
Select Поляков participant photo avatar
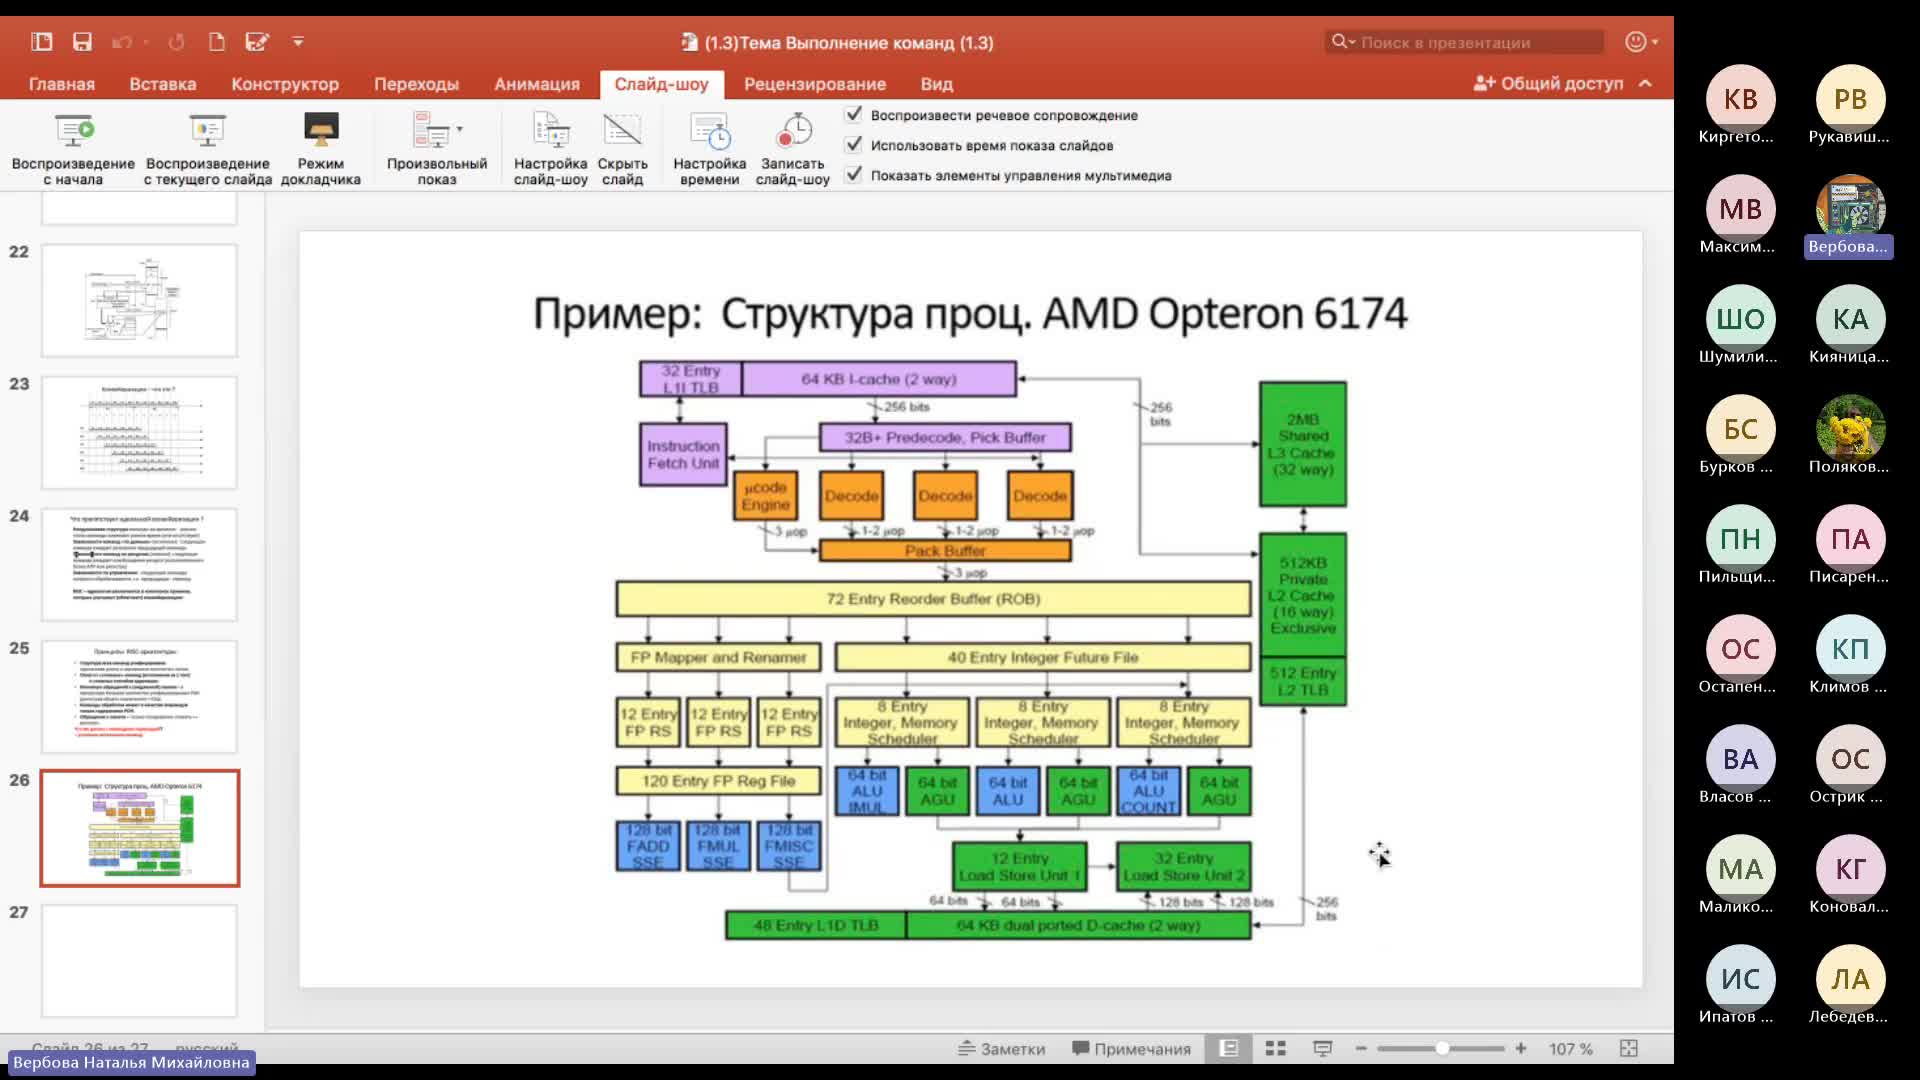pos(1850,429)
